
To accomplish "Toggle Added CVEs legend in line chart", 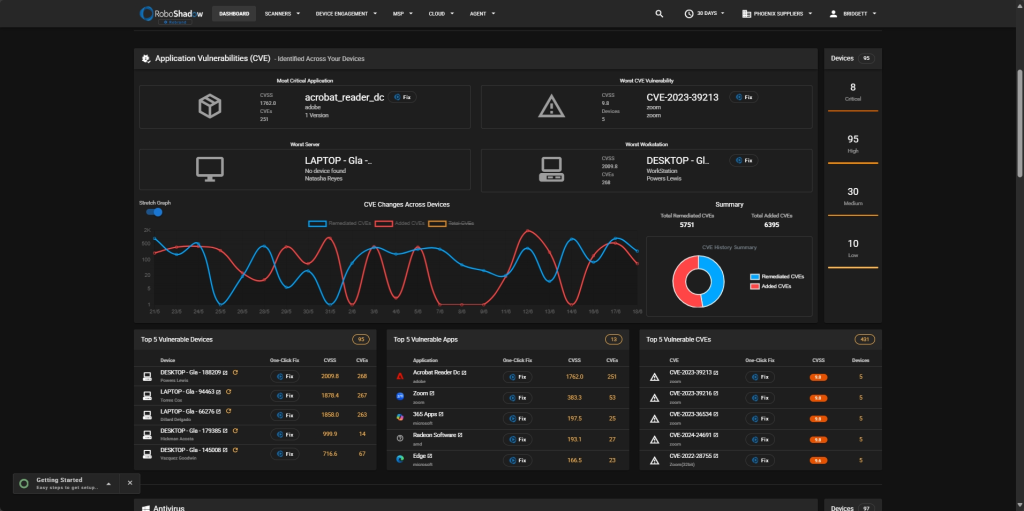I will point(400,223).
